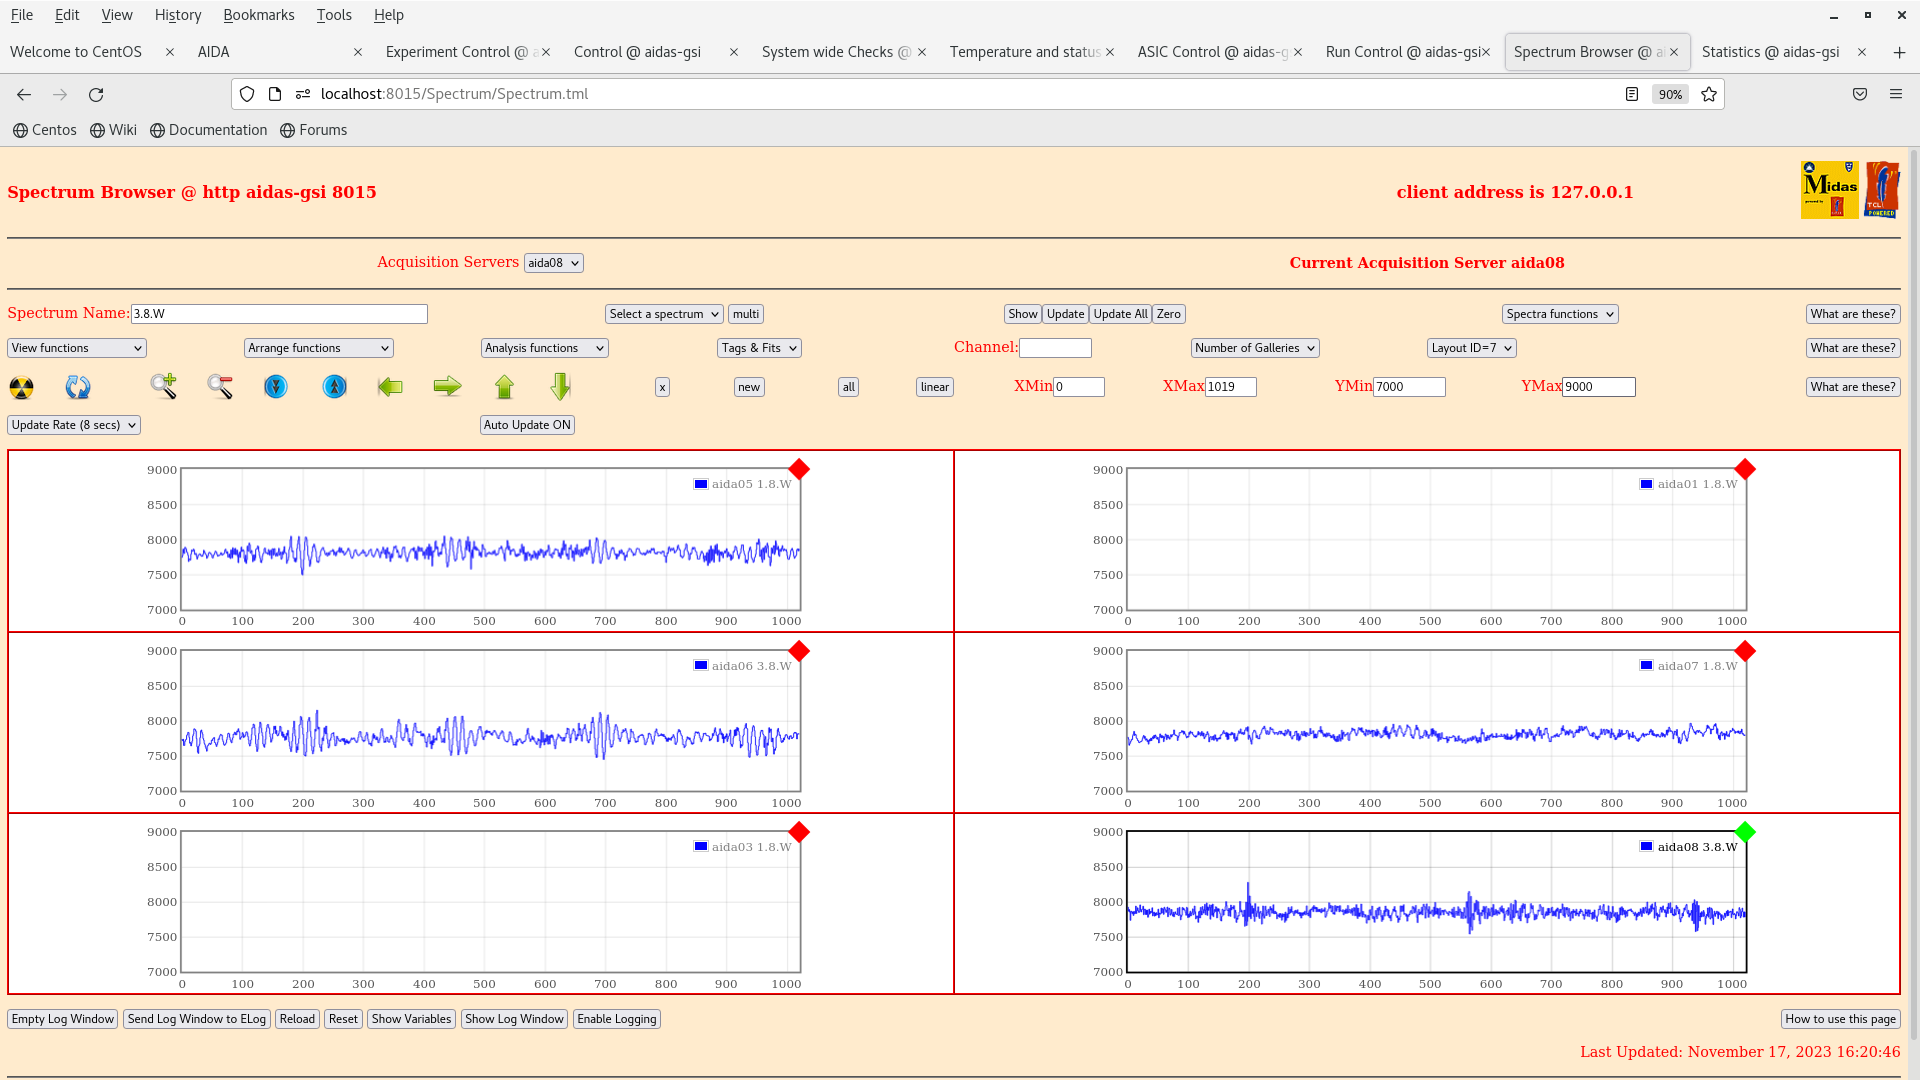Switch to the Run Control tab

tap(1401, 52)
